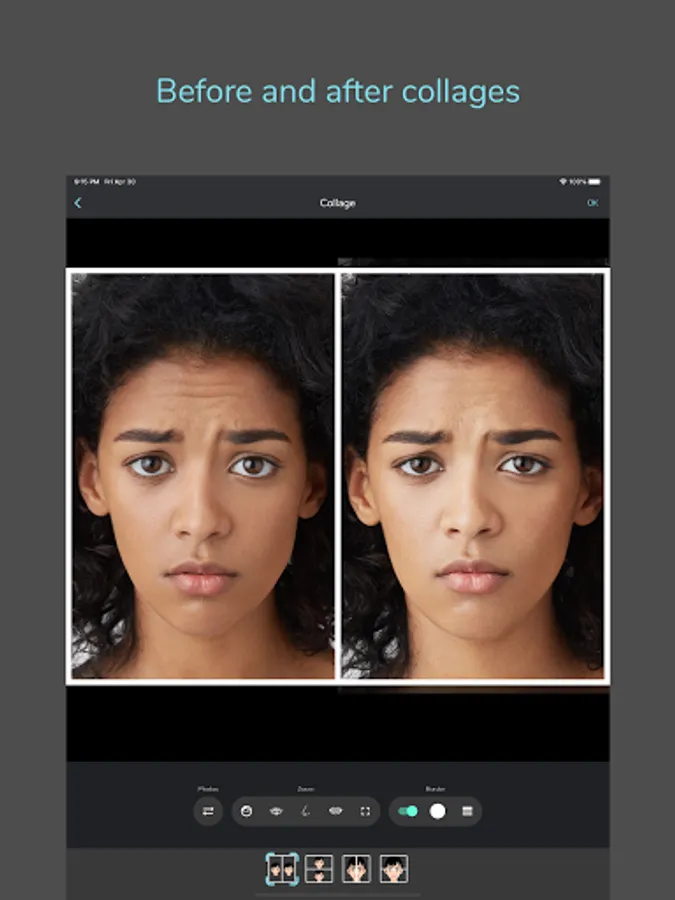Select the full frame zoom icon
The image size is (675, 900).
(365, 811)
